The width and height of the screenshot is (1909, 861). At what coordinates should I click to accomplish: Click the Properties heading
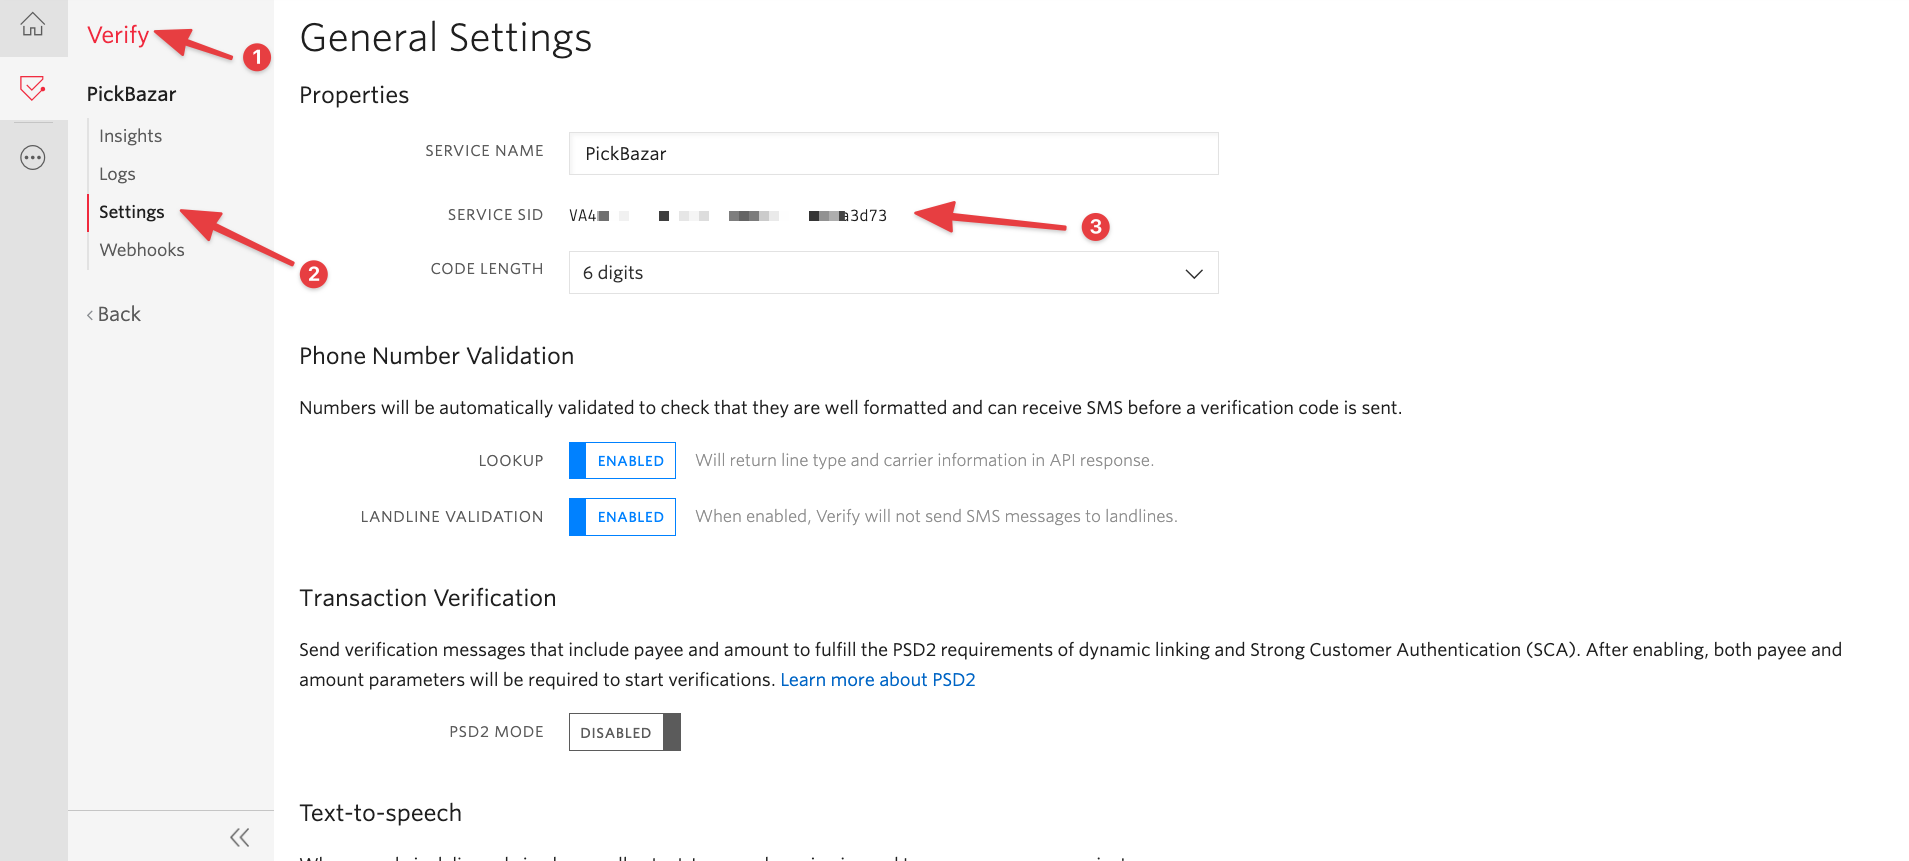point(354,95)
